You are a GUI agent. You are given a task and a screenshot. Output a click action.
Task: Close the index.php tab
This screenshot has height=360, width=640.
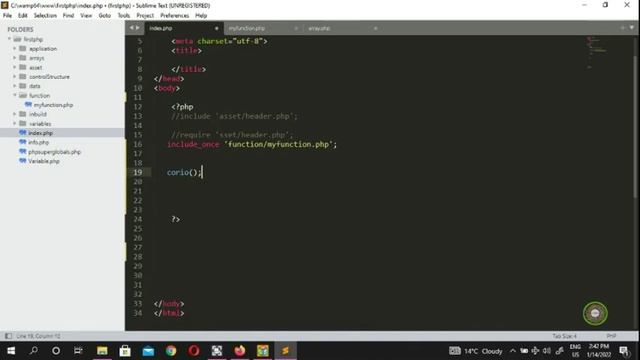tap(216, 28)
